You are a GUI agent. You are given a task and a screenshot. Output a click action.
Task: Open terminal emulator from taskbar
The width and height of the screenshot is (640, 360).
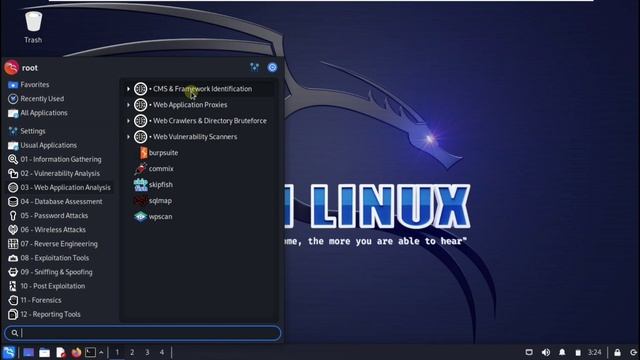91,352
